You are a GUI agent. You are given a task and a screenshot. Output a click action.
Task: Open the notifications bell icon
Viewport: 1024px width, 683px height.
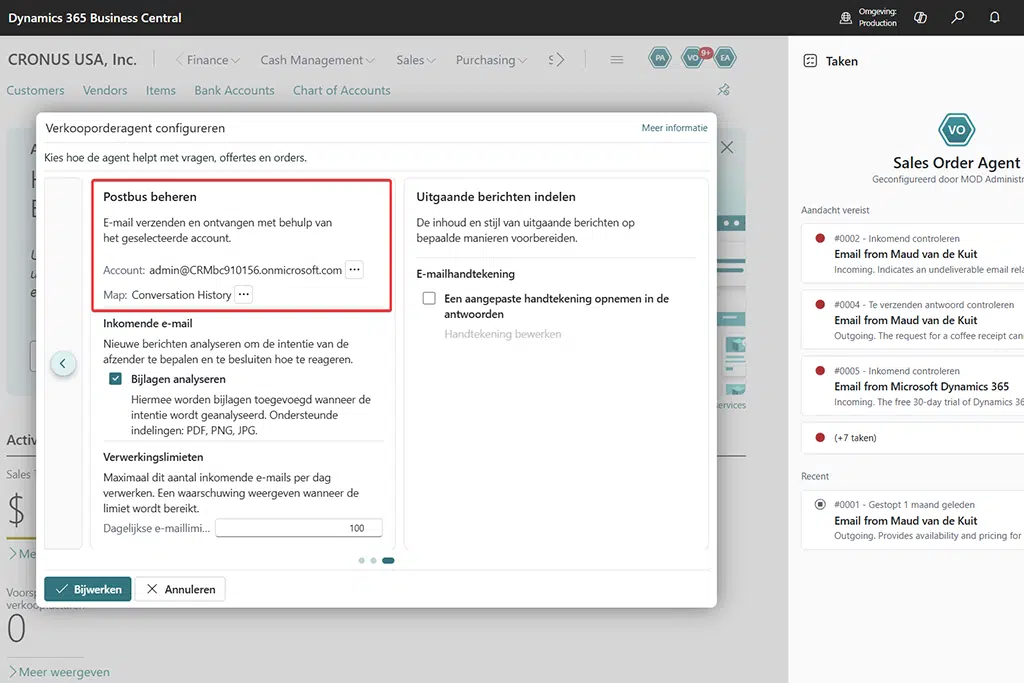(x=994, y=18)
